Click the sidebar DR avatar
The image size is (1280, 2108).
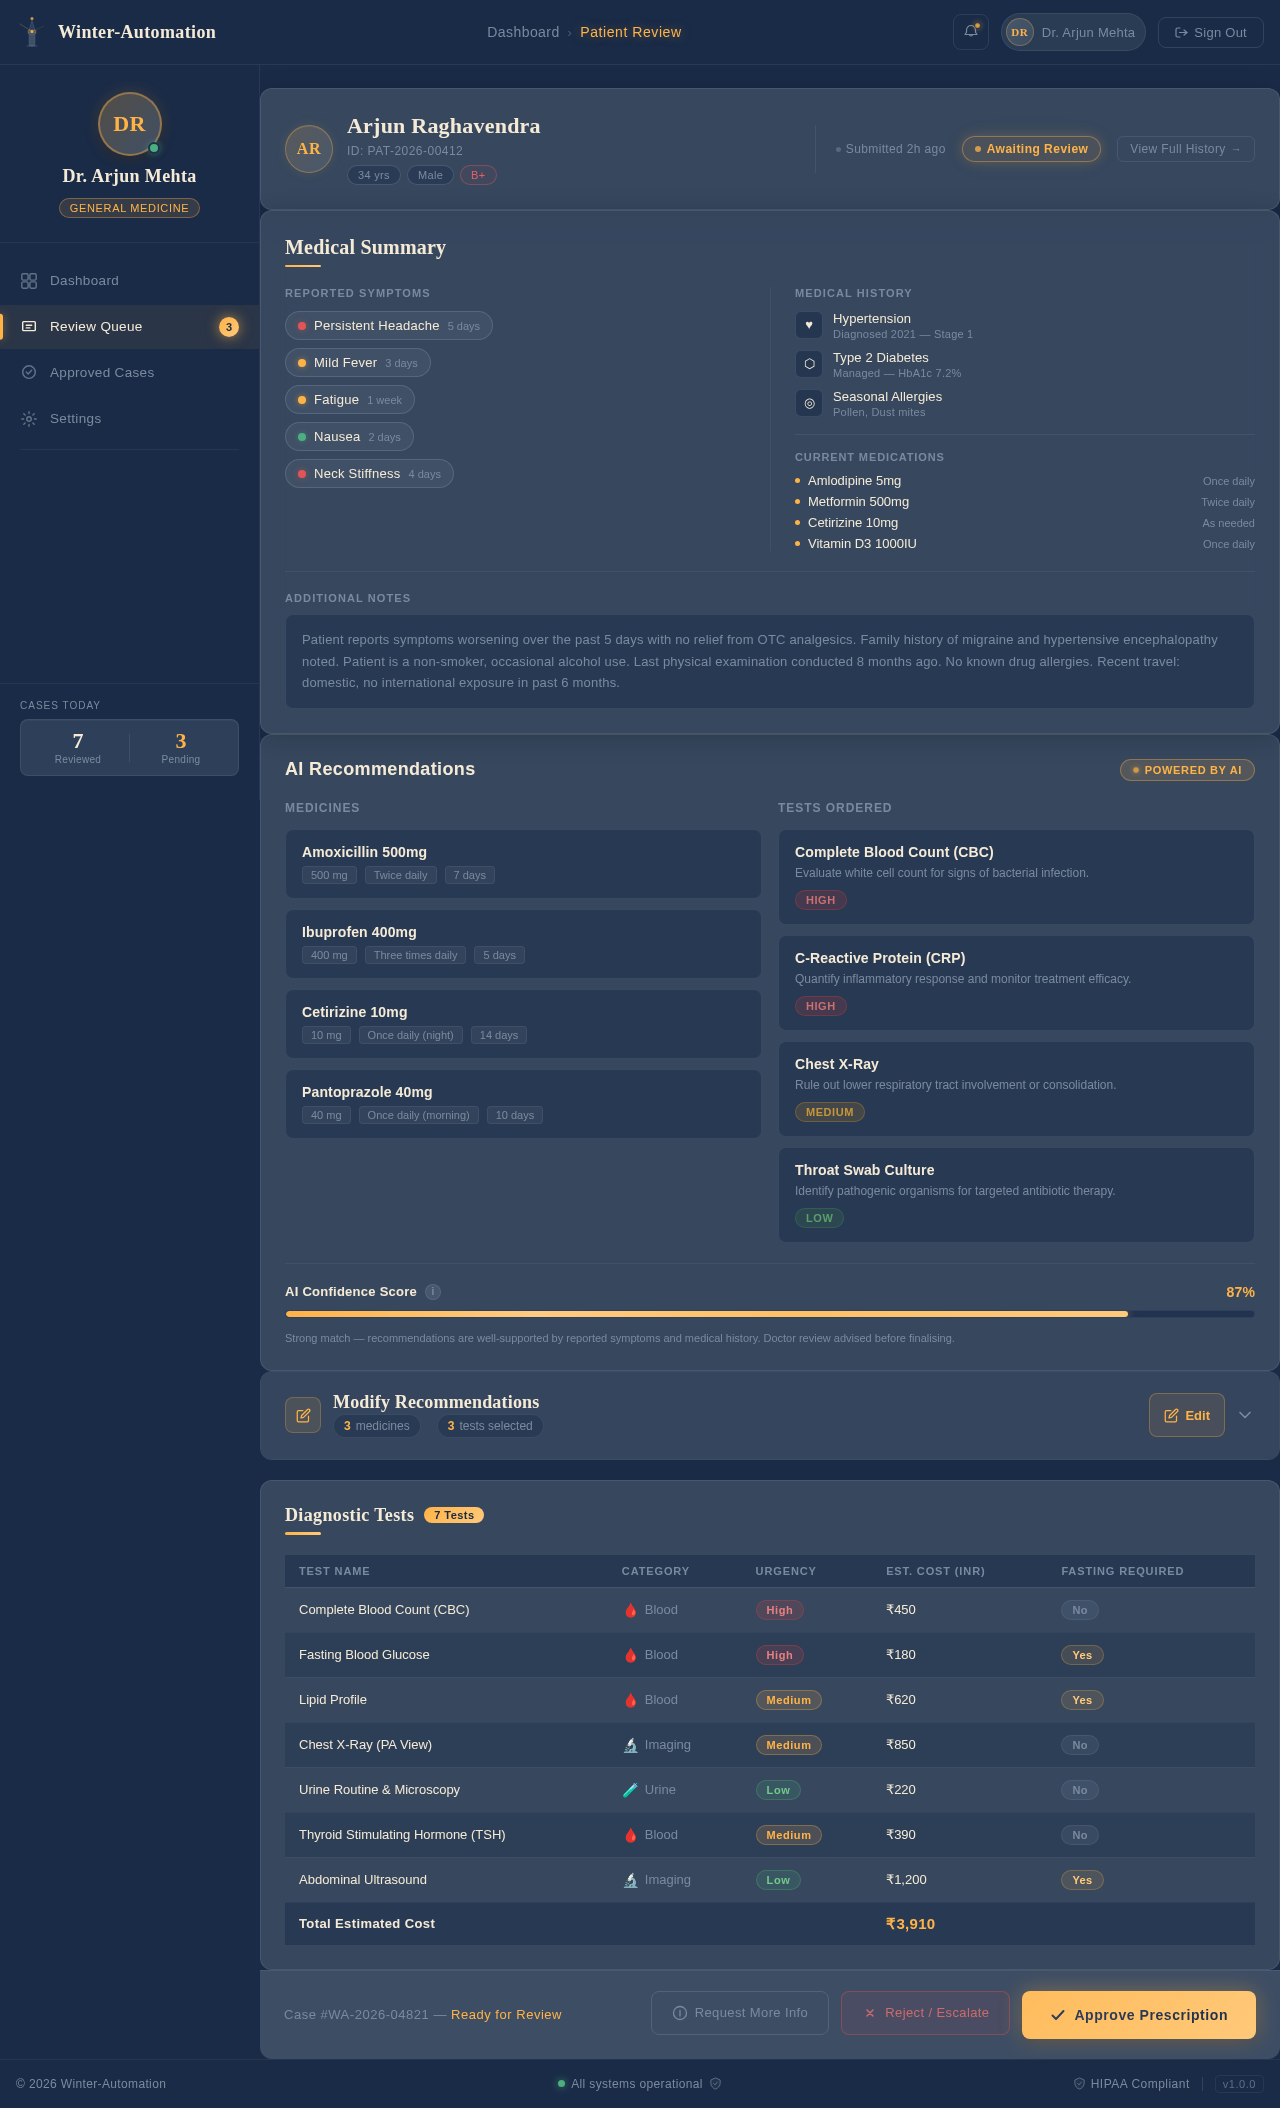click(x=129, y=124)
